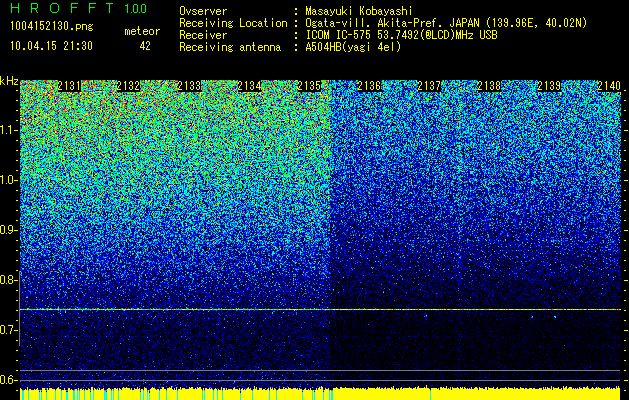Click the 2135 time marker
Image resolution: width=629 pixels, height=400 pixels.
[309, 86]
